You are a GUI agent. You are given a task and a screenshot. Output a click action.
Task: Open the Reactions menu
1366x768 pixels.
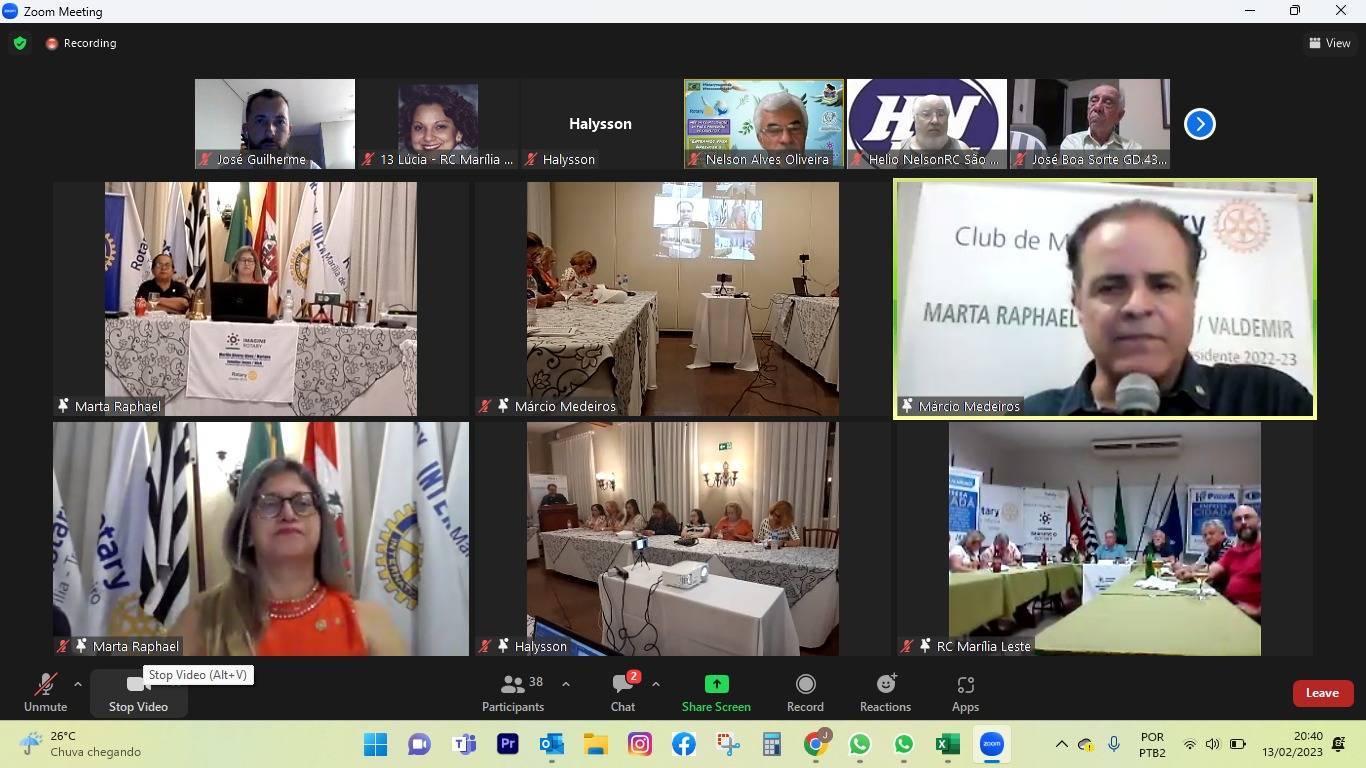coord(885,693)
